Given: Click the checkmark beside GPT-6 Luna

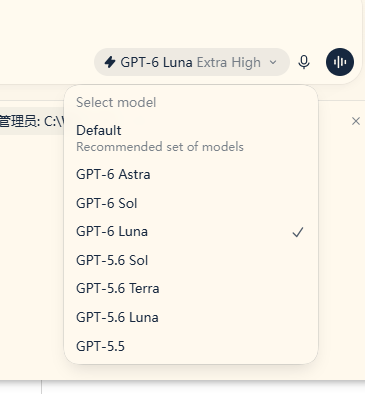Looking at the screenshot, I should point(298,232).
